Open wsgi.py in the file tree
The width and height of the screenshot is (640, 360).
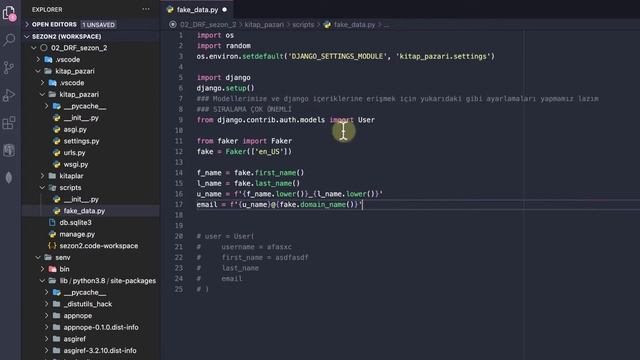click(76, 164)
